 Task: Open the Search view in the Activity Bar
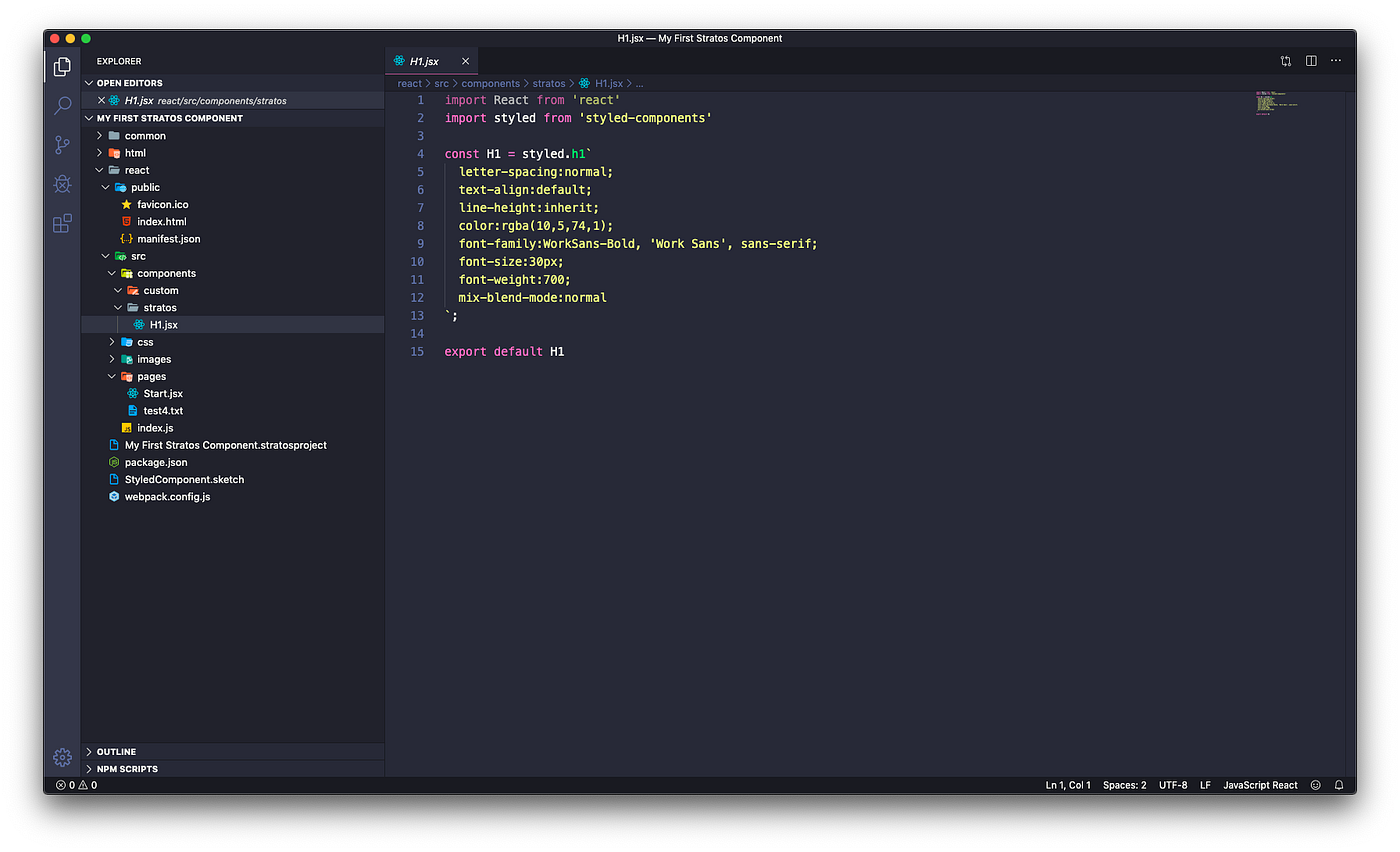tap(62, 105)
